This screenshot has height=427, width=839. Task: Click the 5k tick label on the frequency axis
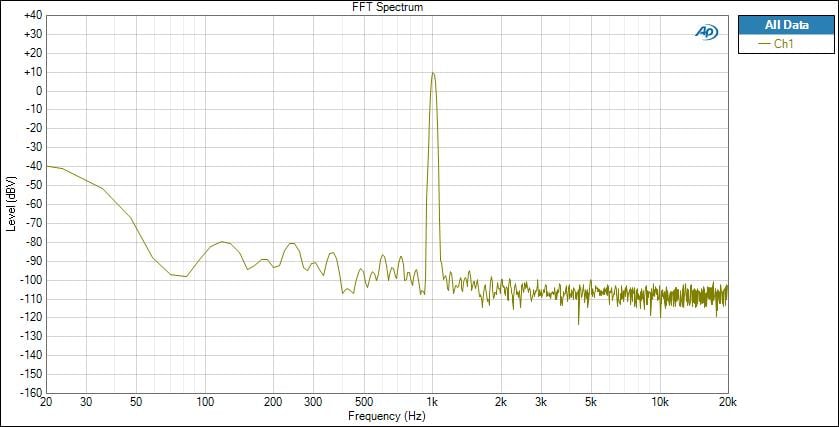click(591, 402)
